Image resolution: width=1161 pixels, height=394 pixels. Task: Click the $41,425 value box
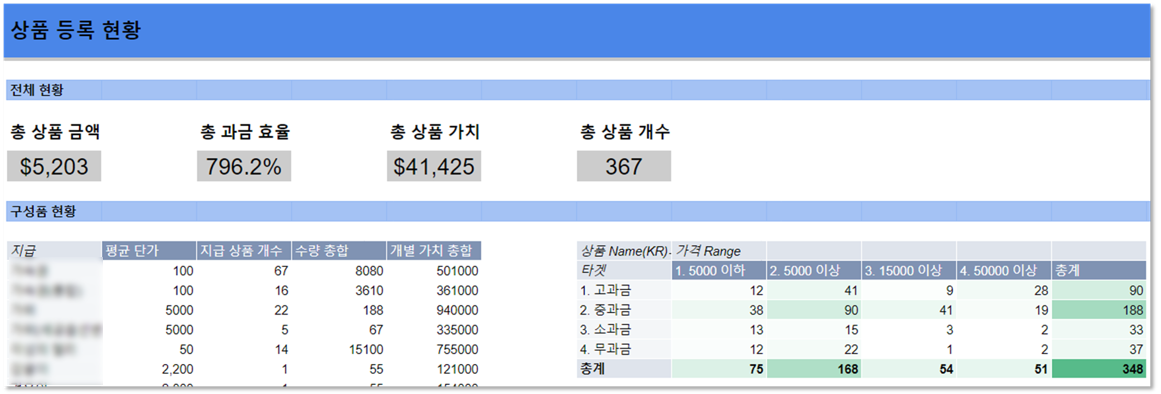(434, 167)
